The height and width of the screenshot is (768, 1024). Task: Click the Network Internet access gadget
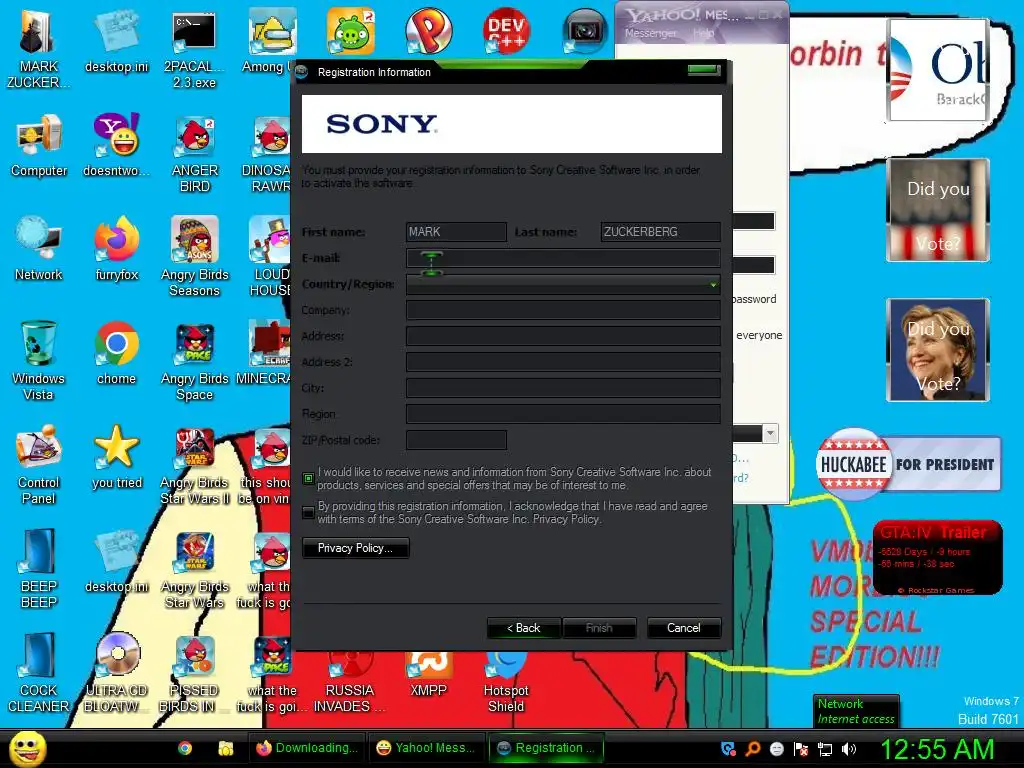(x=856, y=711)
